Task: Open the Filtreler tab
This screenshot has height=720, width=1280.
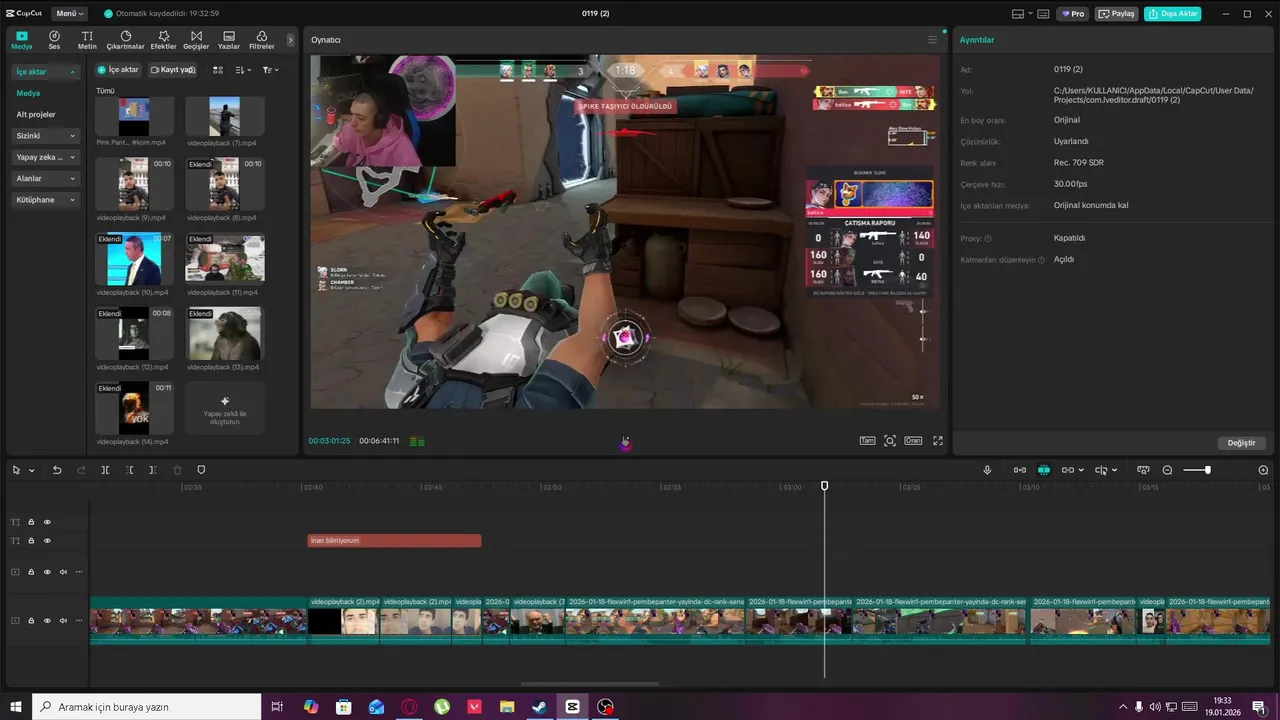Action: [261, 40]
